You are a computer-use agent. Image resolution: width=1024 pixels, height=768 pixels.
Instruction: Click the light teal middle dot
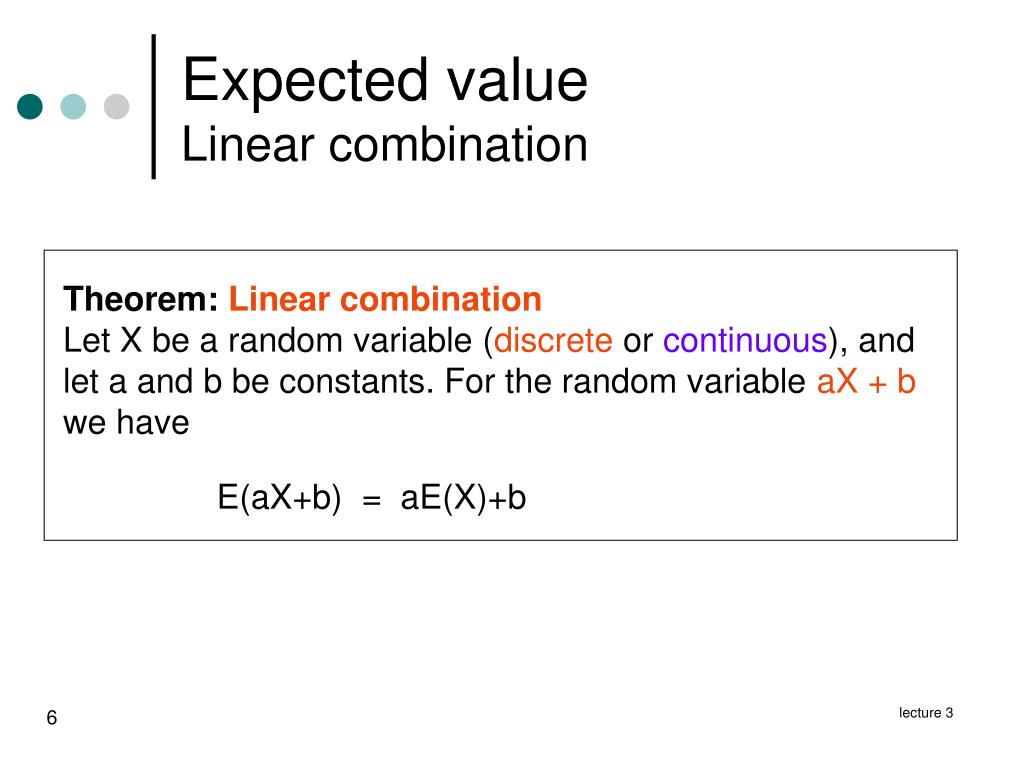click(74, 107)
